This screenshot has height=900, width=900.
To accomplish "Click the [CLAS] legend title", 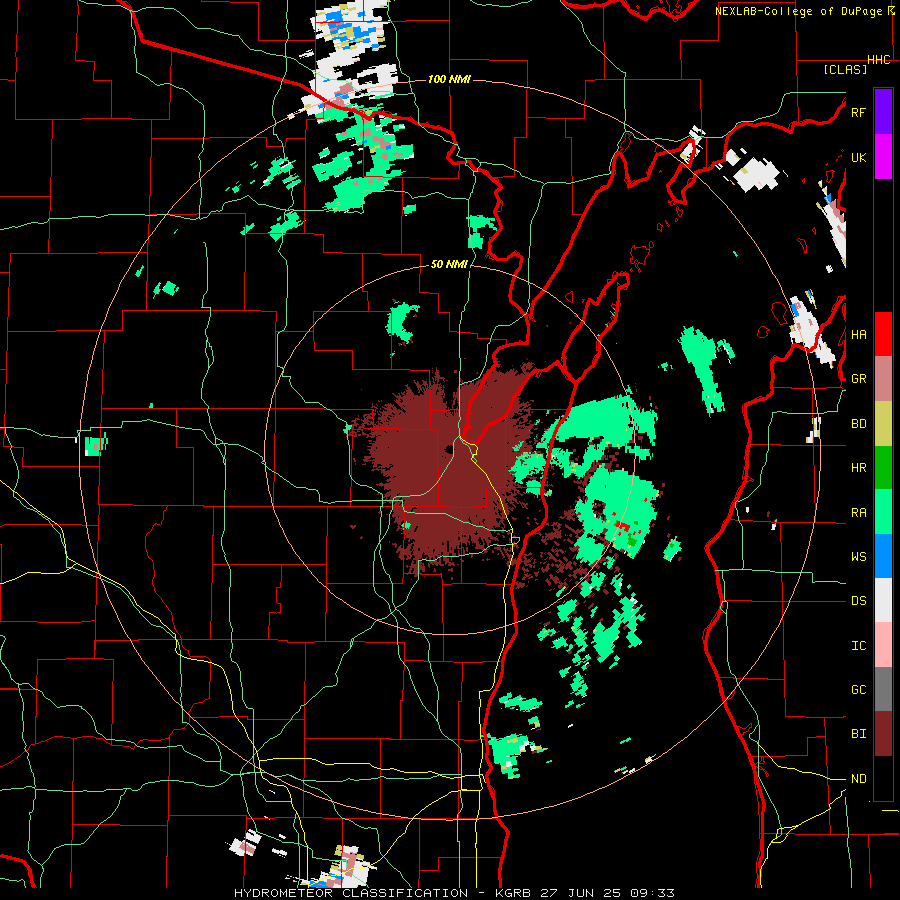I will [845, 69].
